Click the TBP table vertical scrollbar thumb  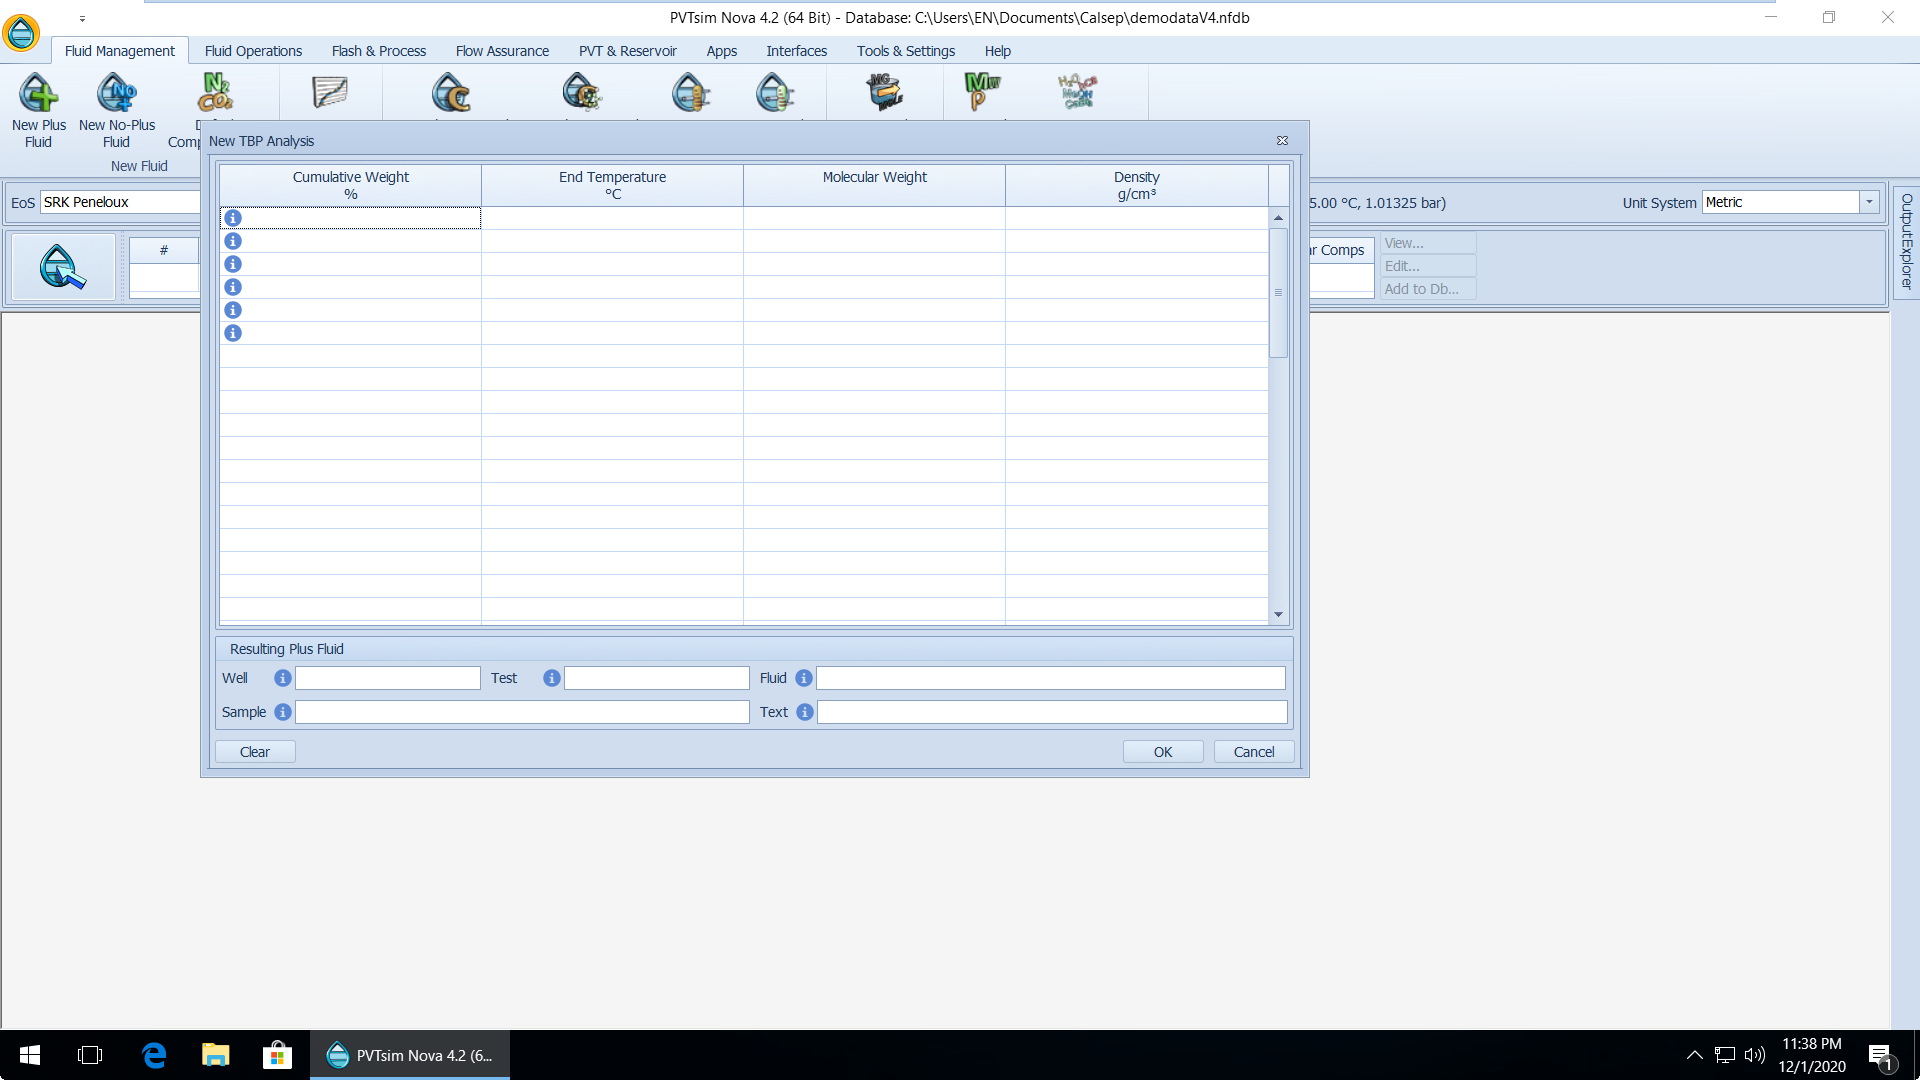(x=1278, y=293)
